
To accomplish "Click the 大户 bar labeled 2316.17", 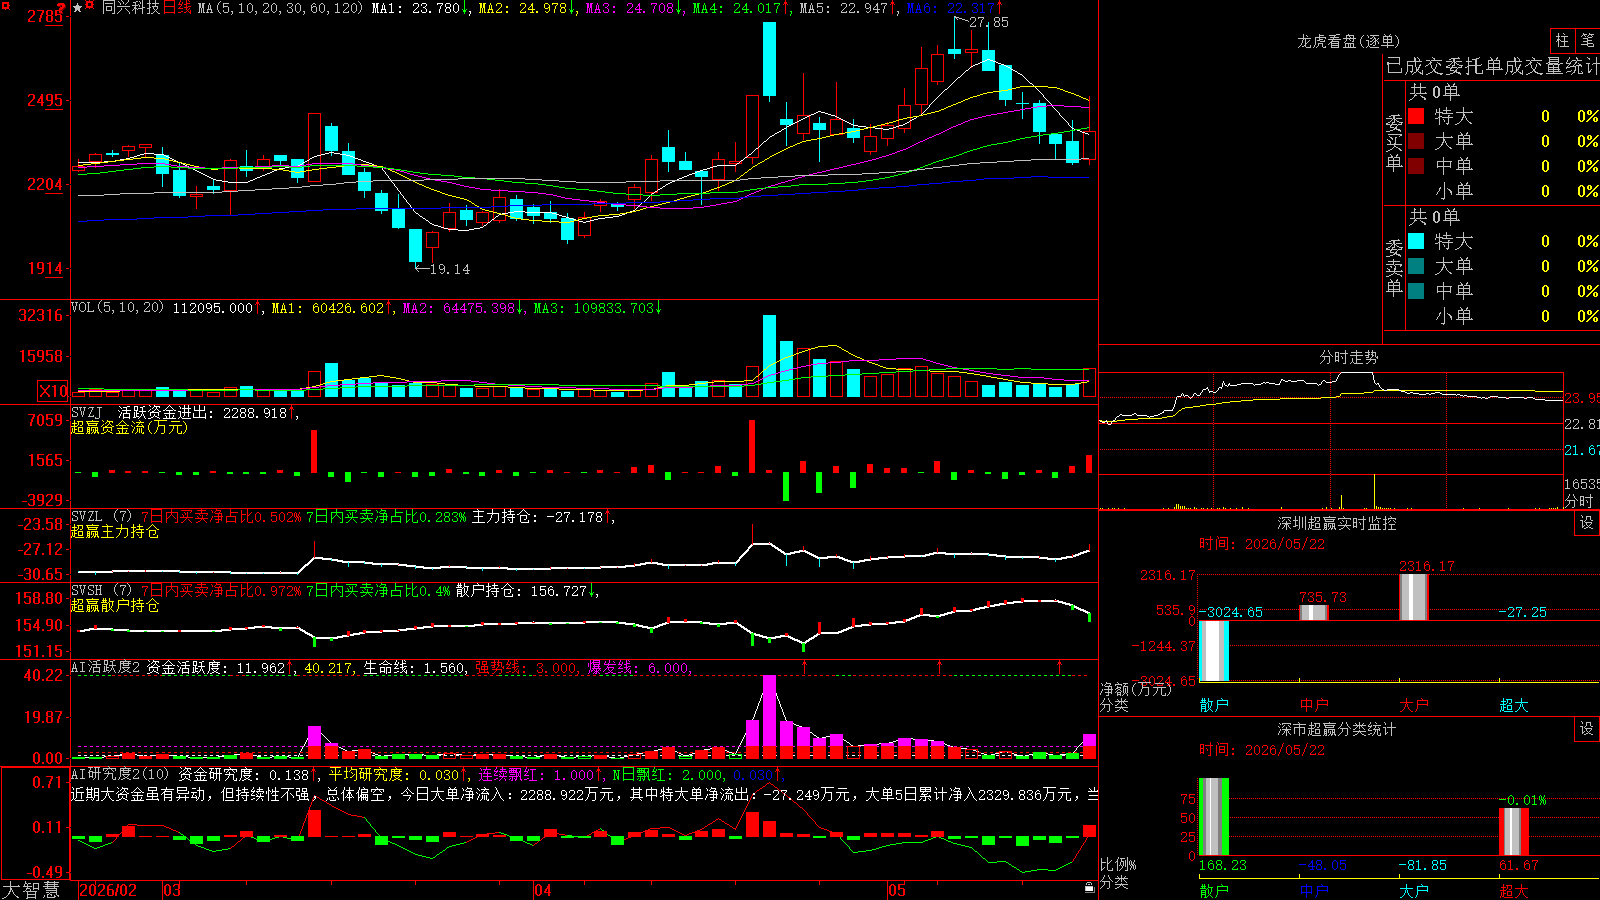I will pyautogui.click(x=1414, y=597).
